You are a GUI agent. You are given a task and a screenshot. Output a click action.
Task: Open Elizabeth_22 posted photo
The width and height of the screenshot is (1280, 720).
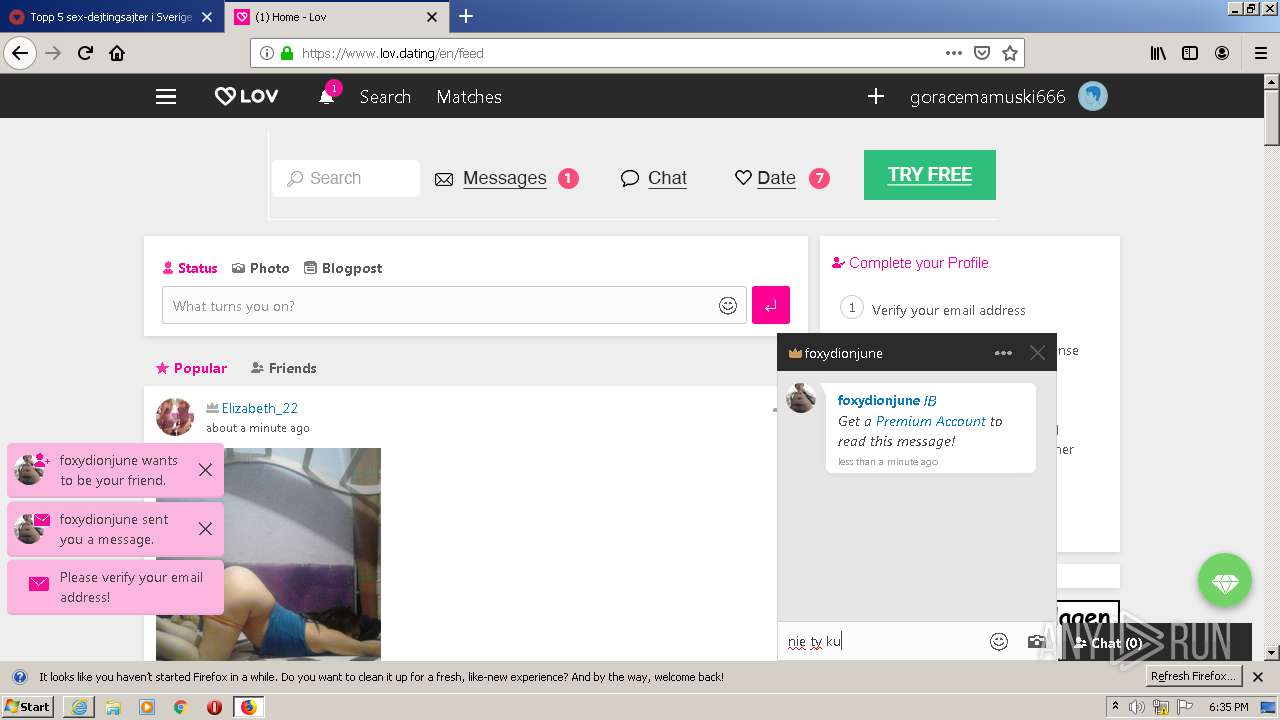(x=268, y=553)
